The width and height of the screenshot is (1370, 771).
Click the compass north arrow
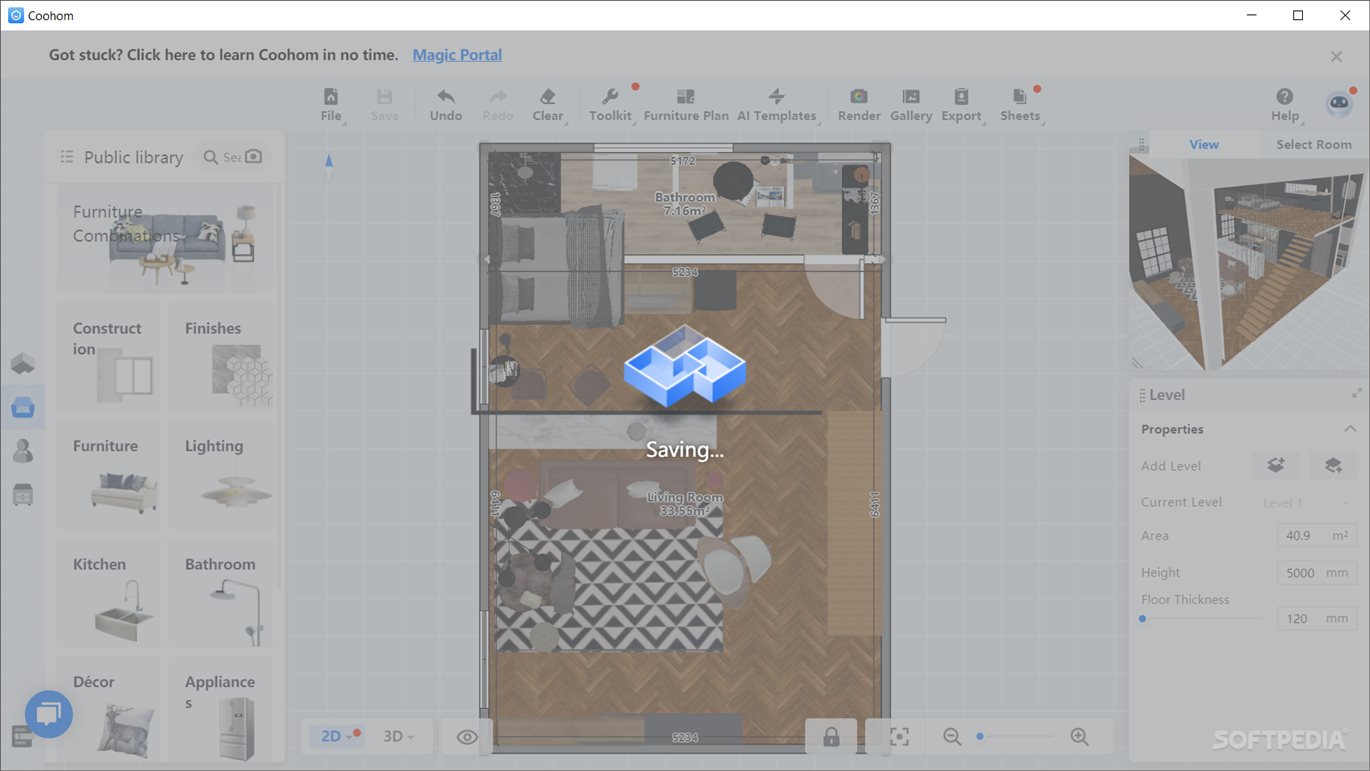[329, 162]
